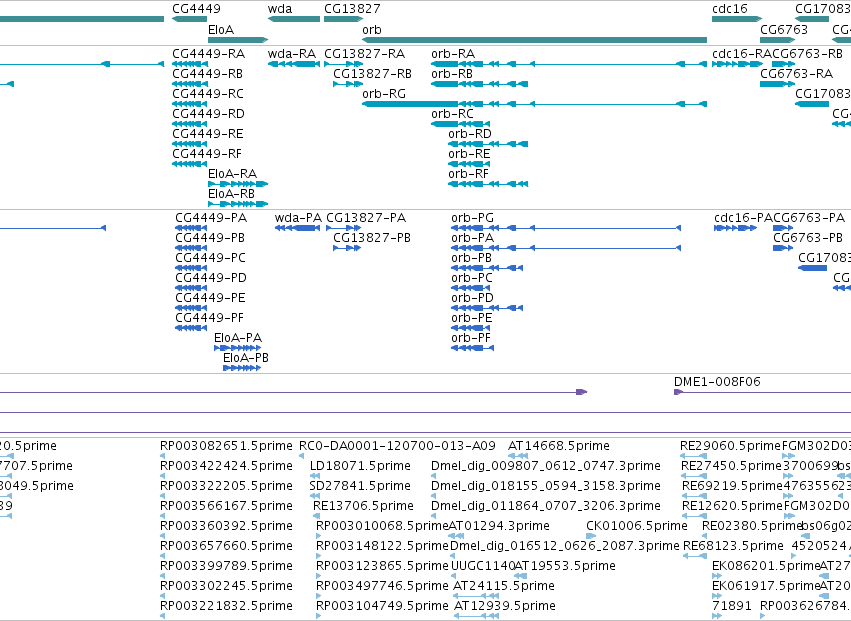Click the CG6763 gene label
Screen dimensions: 851x621
pos(784,30)
